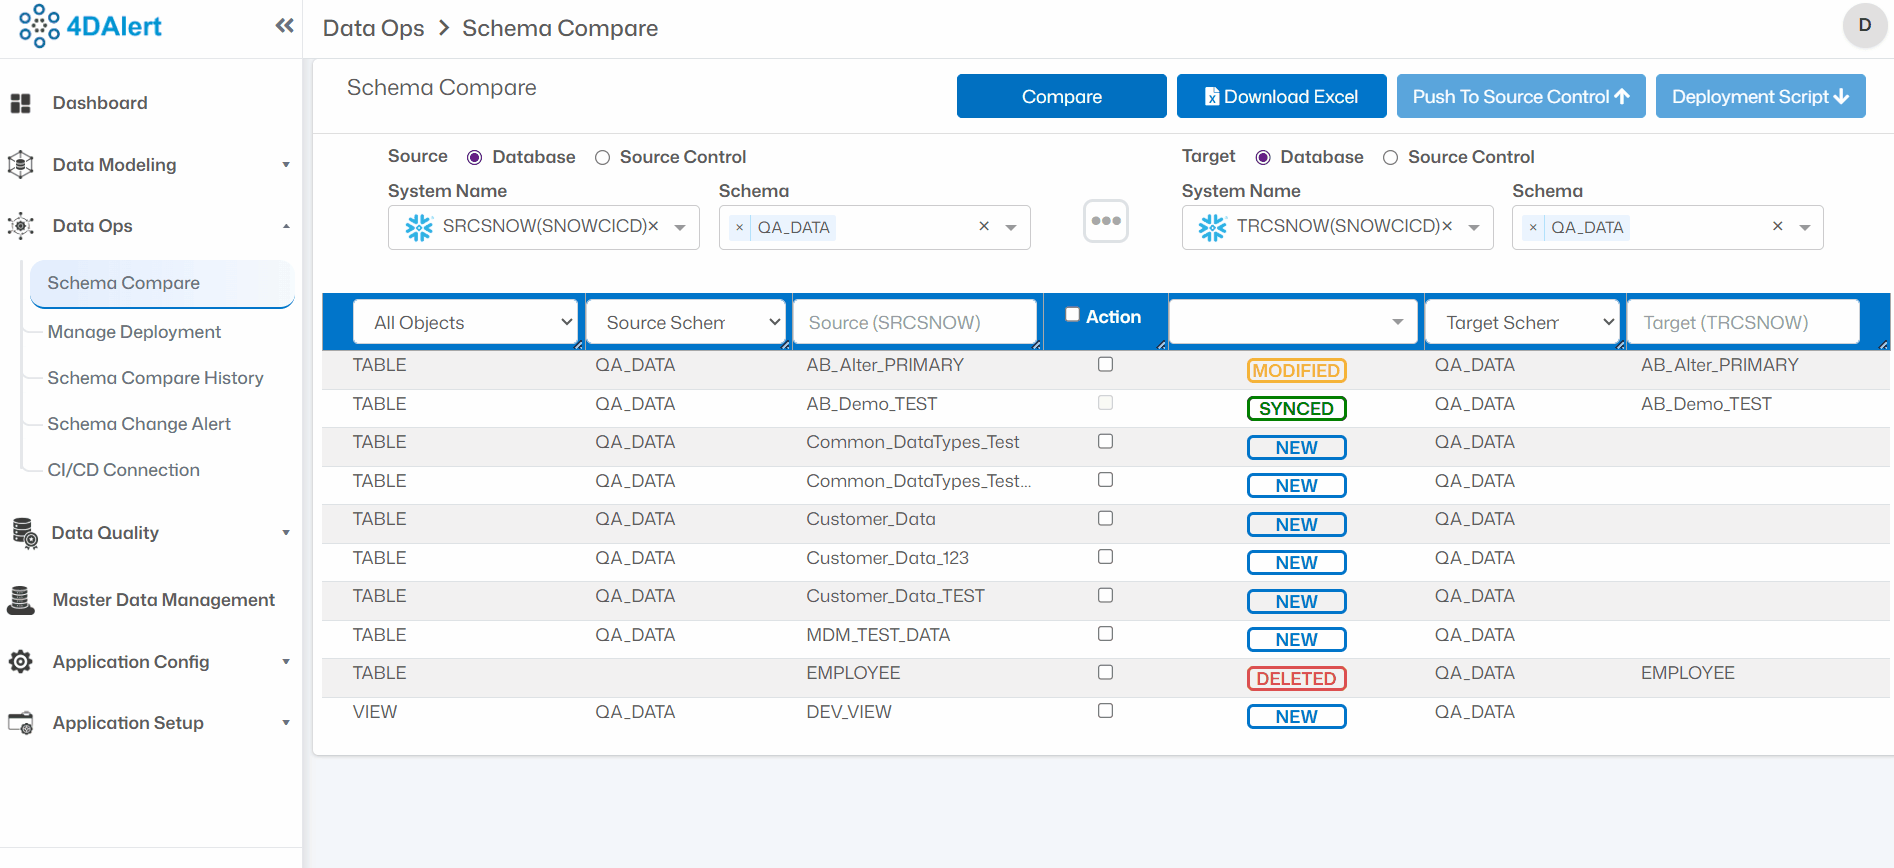Click the Data Quality database icon
The width and height of the screenshot is (1894, 868).
tap(23, 533)
